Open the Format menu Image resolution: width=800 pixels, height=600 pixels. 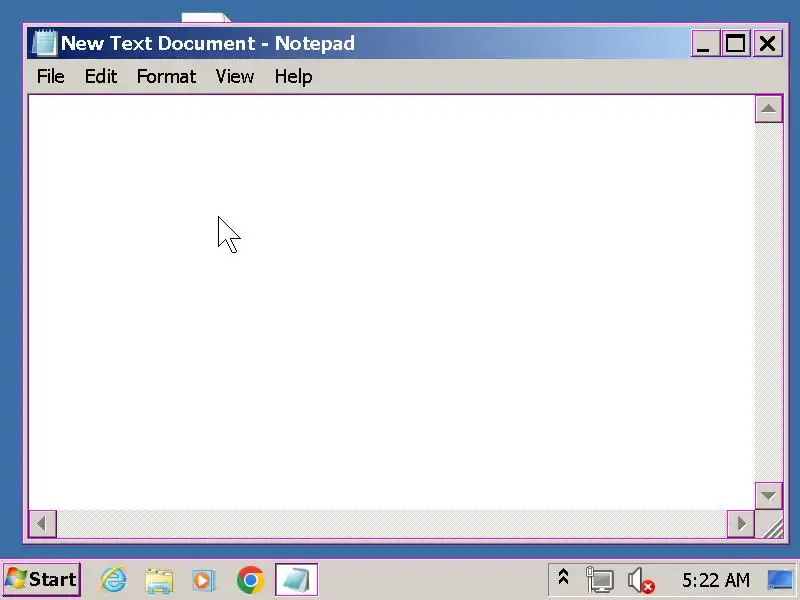click(x=166, y=77)
